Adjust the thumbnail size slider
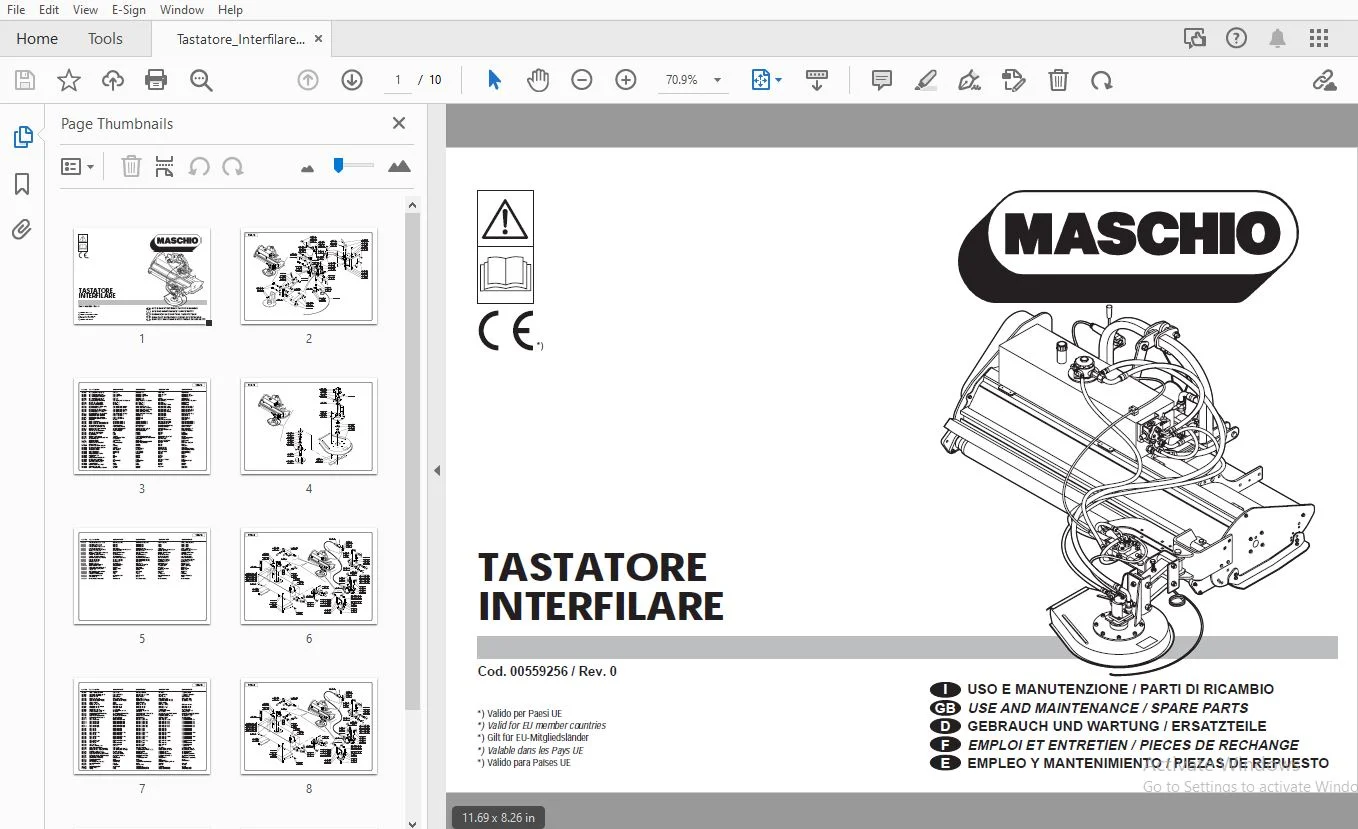Viewport: 1358px width, 829px height. click(339, 165)
